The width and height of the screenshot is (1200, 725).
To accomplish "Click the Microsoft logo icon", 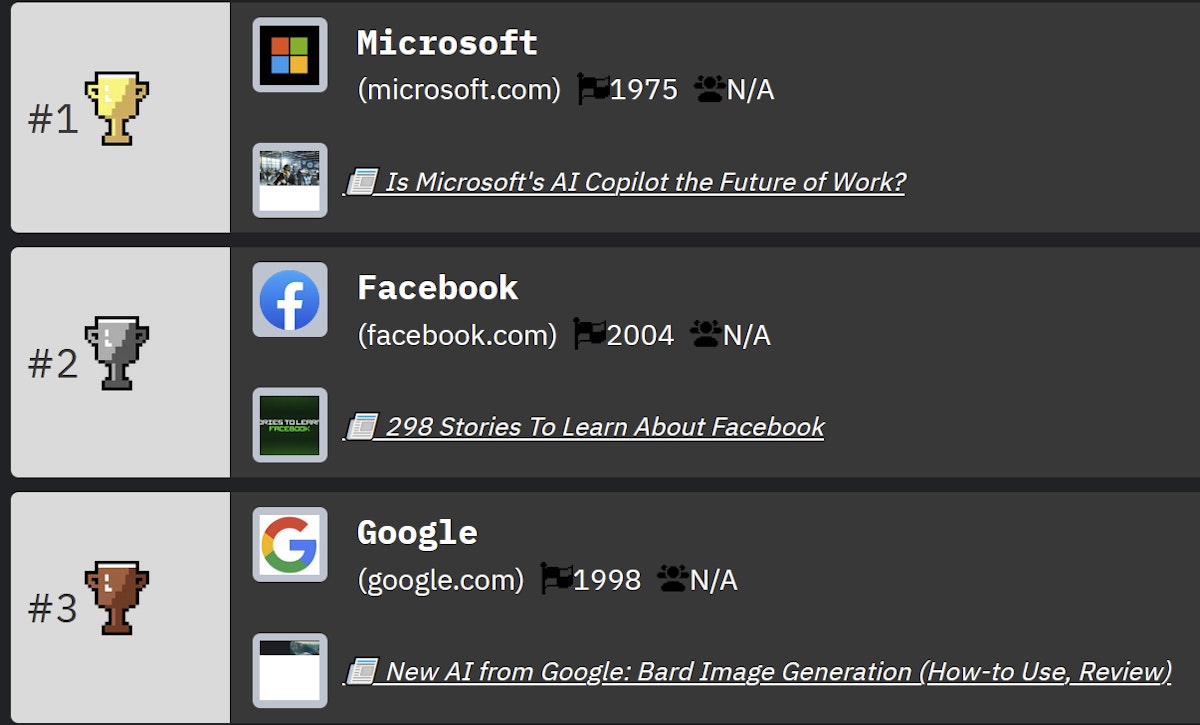I will pyautogui.click(x=289, y=55).
